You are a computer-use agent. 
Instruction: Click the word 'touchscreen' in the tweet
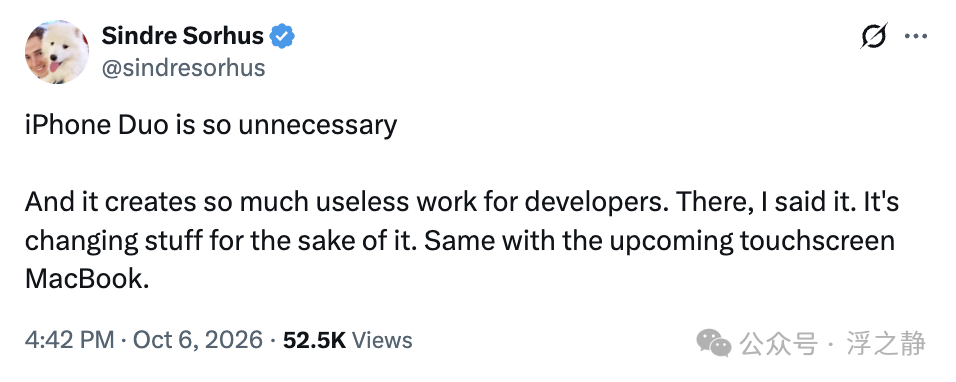(817, 241)
